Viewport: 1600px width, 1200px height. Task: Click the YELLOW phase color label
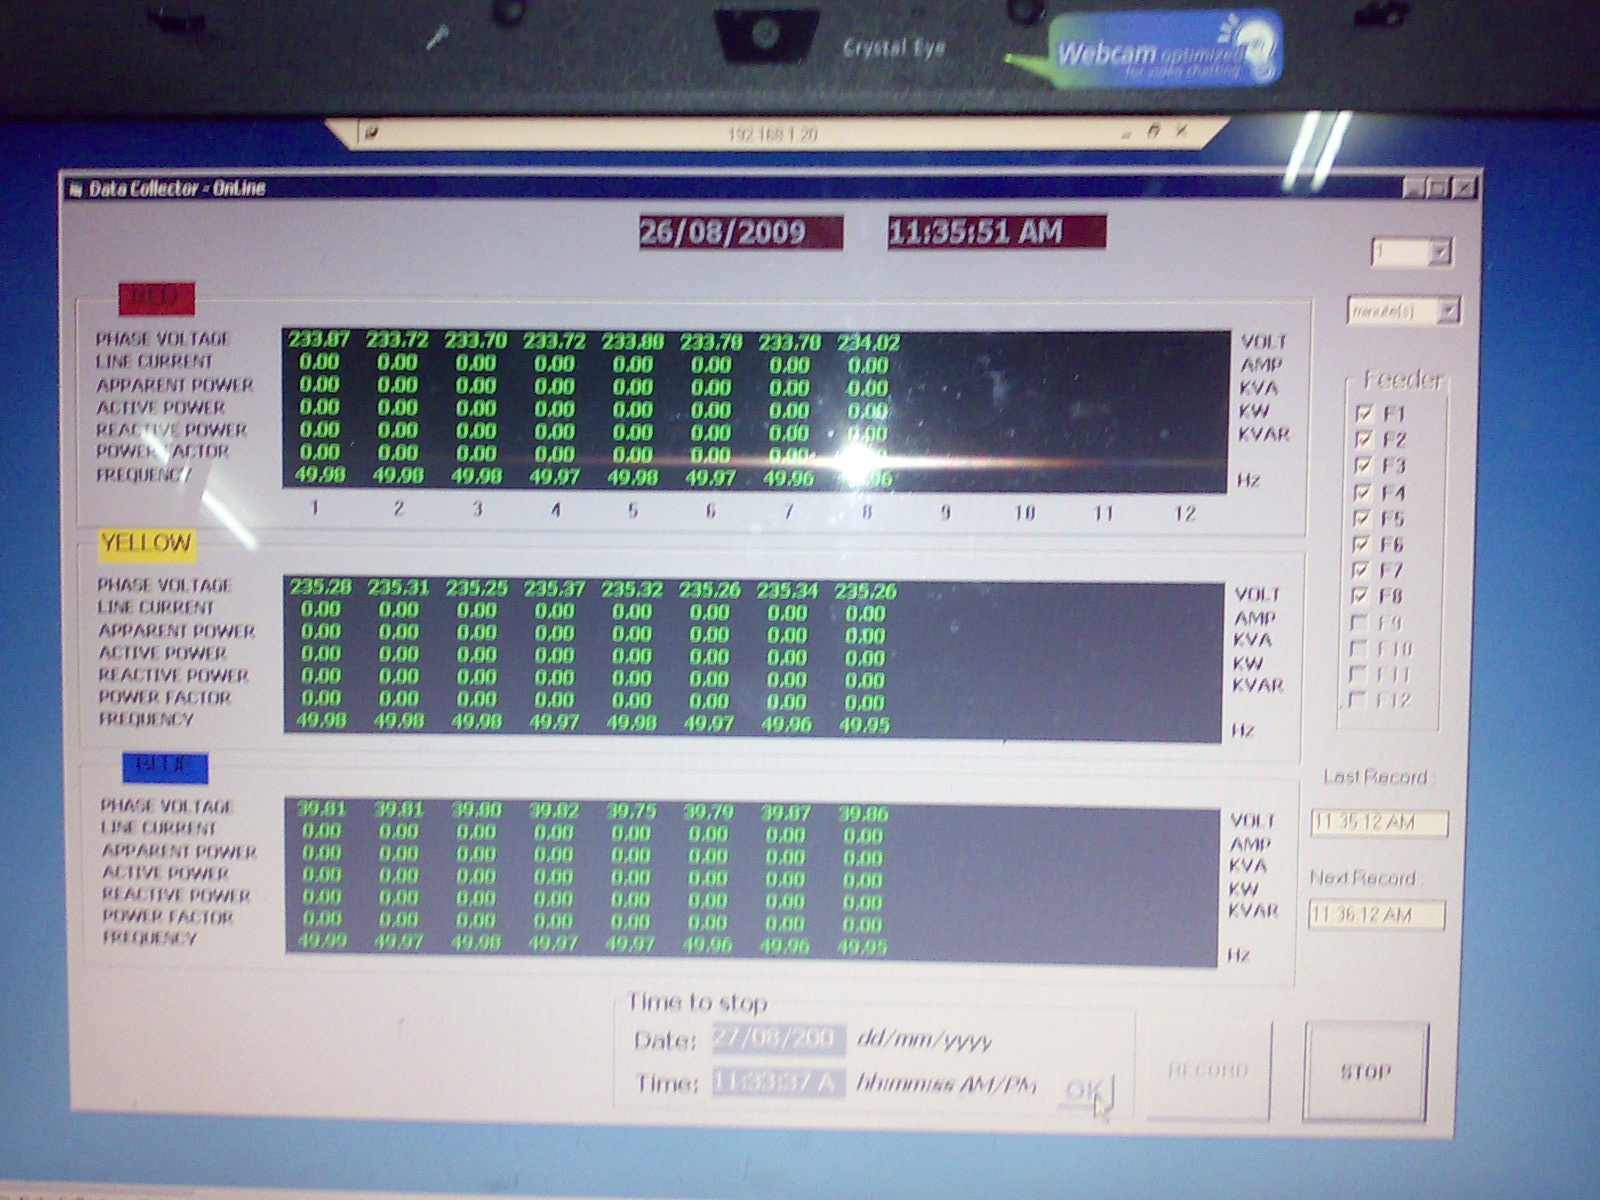point(146,544)
